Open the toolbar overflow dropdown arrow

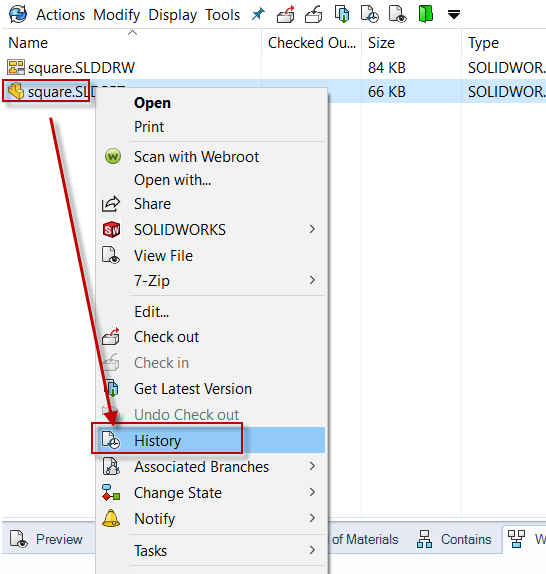[x=454, y=15]
